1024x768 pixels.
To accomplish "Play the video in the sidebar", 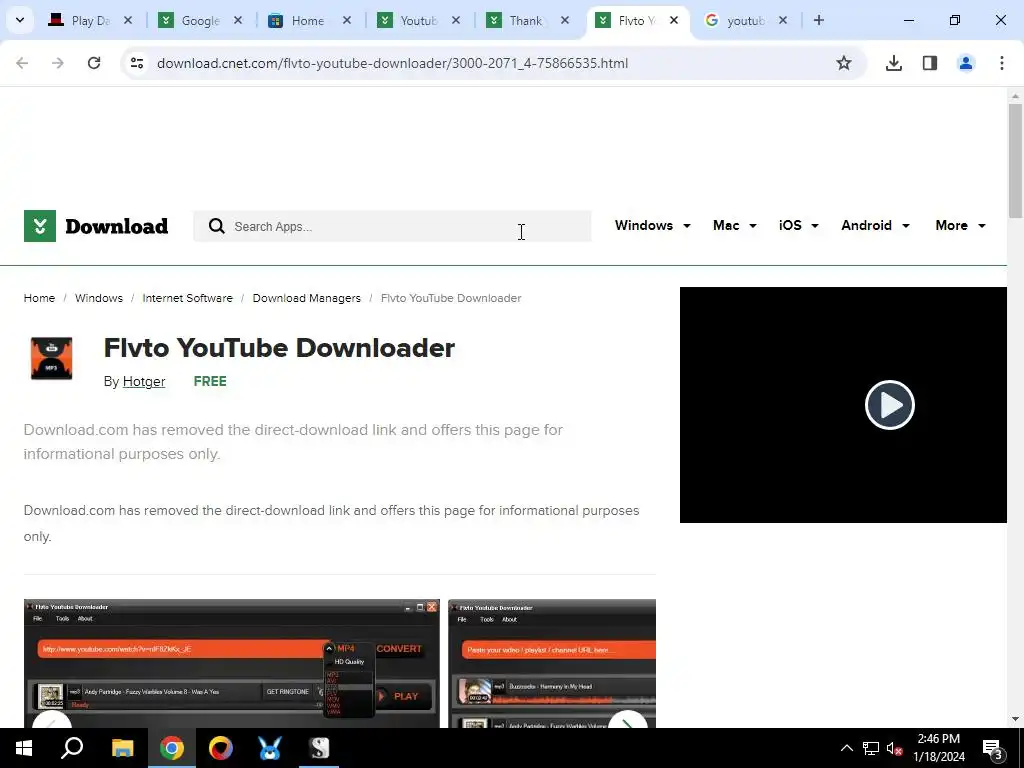I will click(889, 405).
